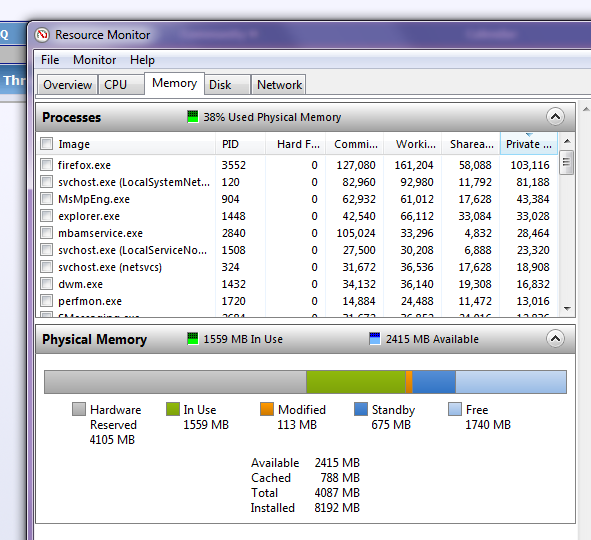Switch to the CPU tab

click(x=121, y=84)
